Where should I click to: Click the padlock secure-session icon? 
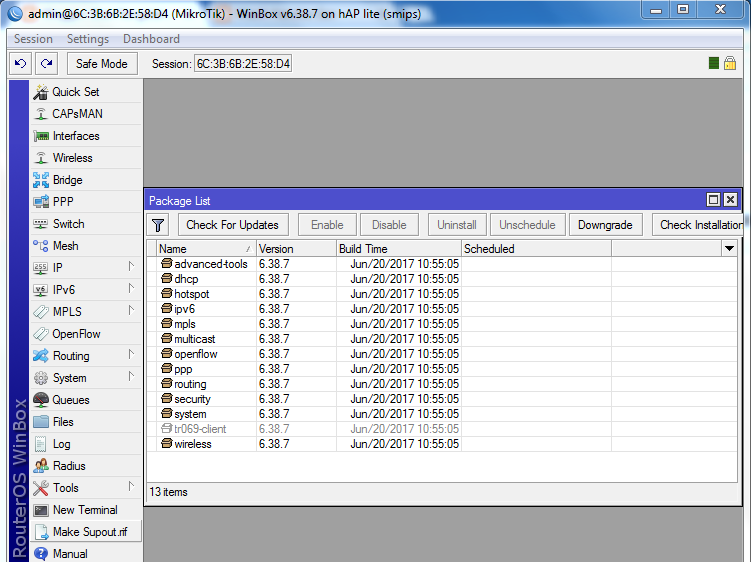(x=730, y=63)
